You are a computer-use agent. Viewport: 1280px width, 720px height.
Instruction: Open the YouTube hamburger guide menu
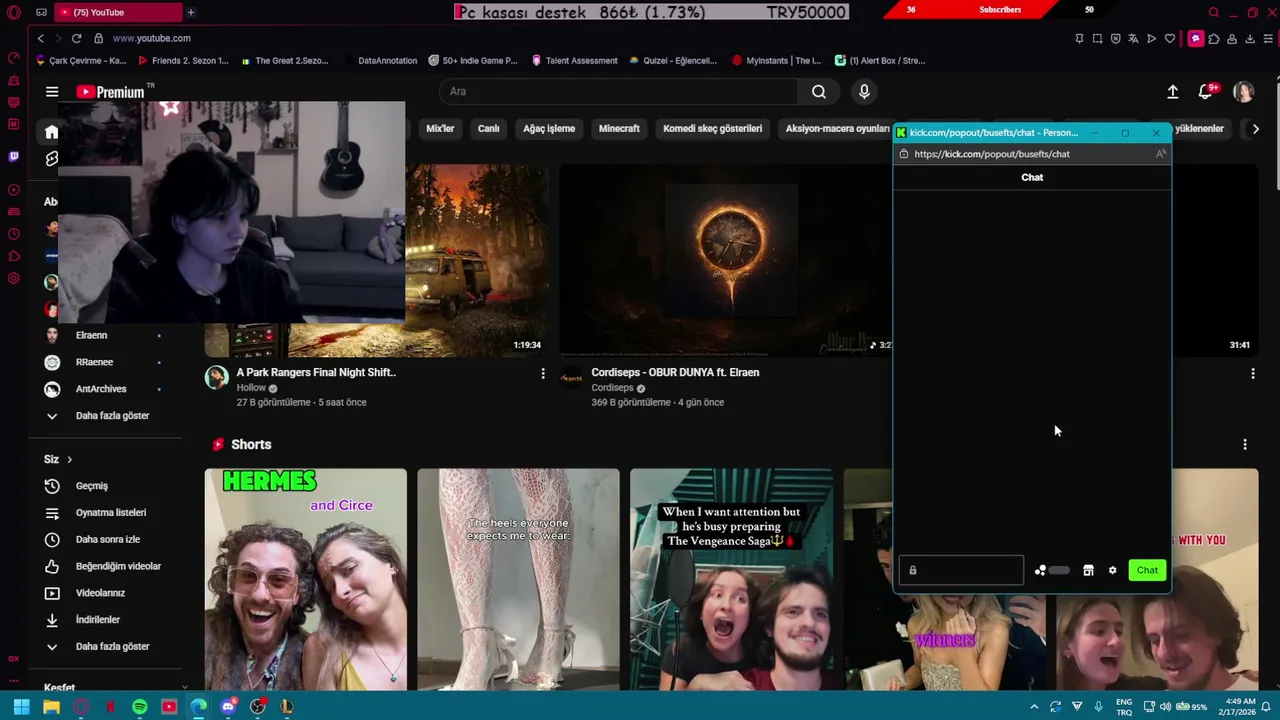[52, 92]
